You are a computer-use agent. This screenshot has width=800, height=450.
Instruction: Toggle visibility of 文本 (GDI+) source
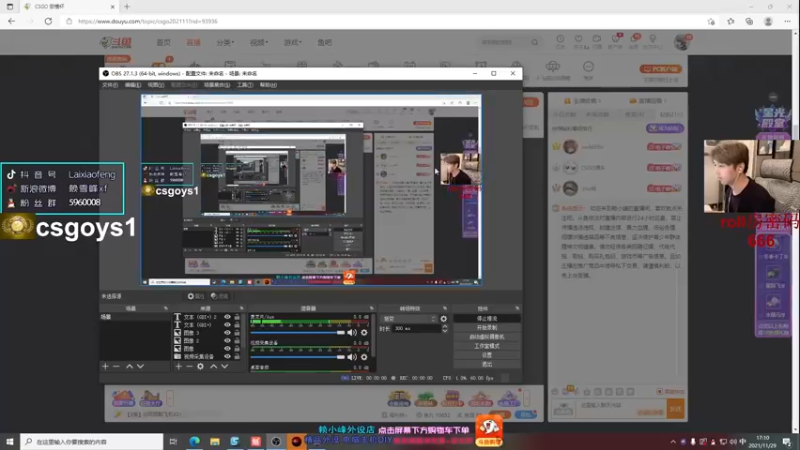pos(227,324)
